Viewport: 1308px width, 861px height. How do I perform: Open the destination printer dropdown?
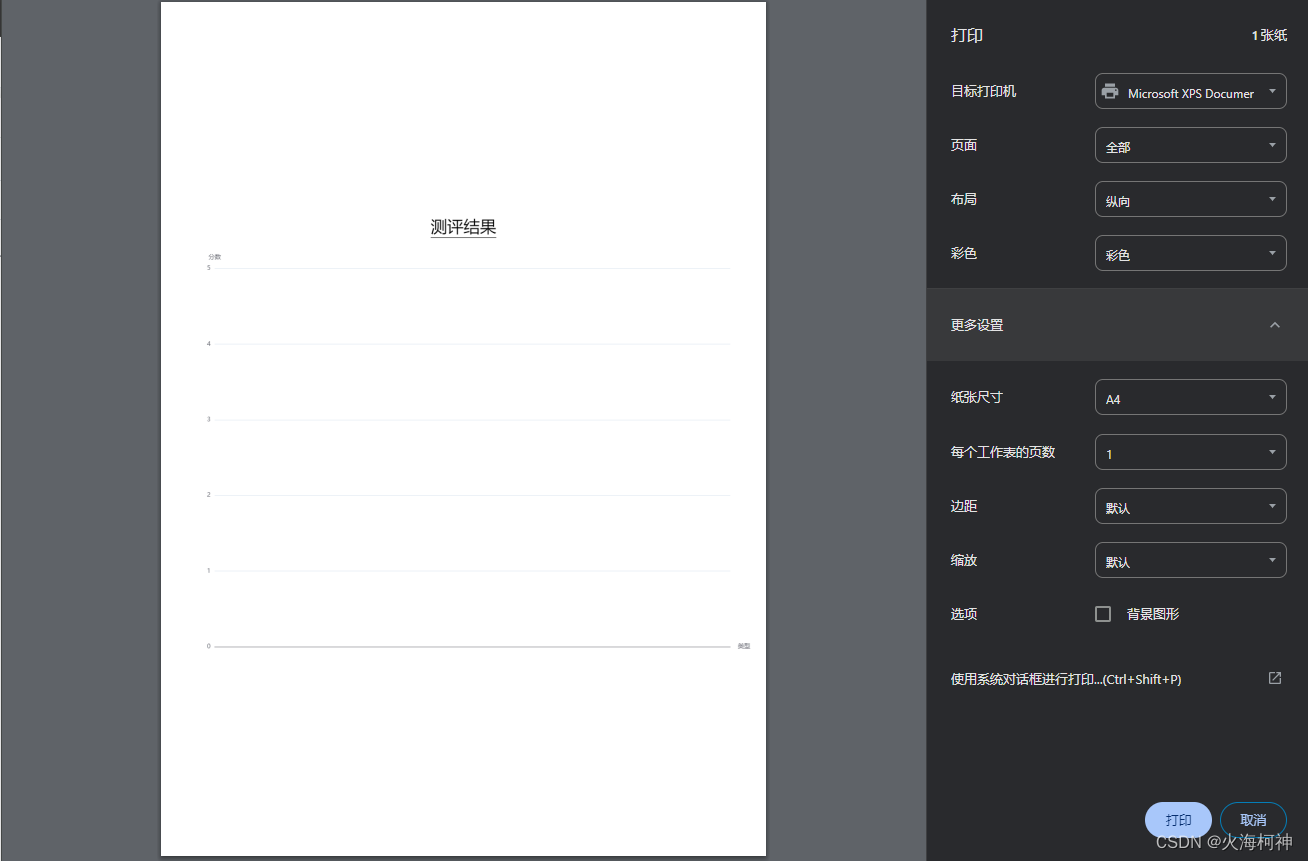1190,91
